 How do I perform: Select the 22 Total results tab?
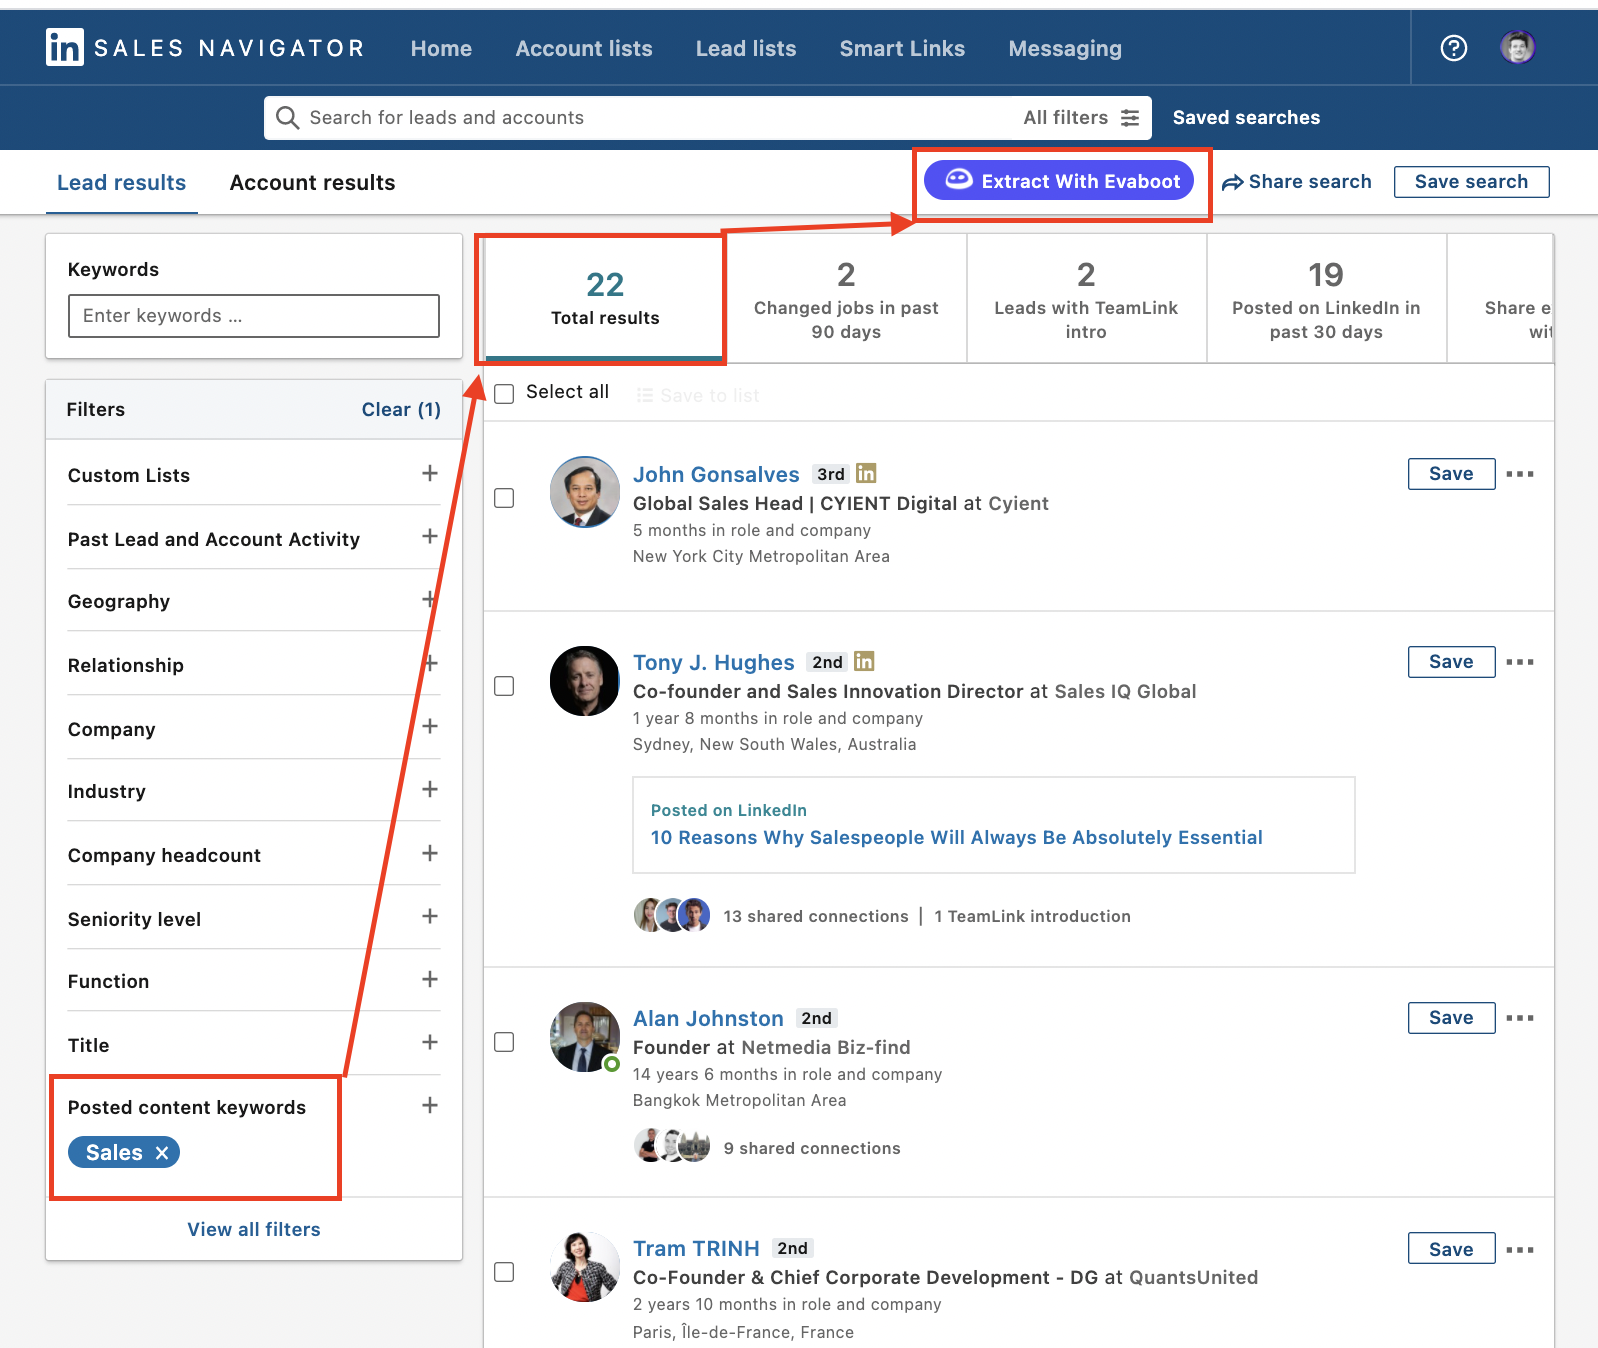tap(605, 298)
